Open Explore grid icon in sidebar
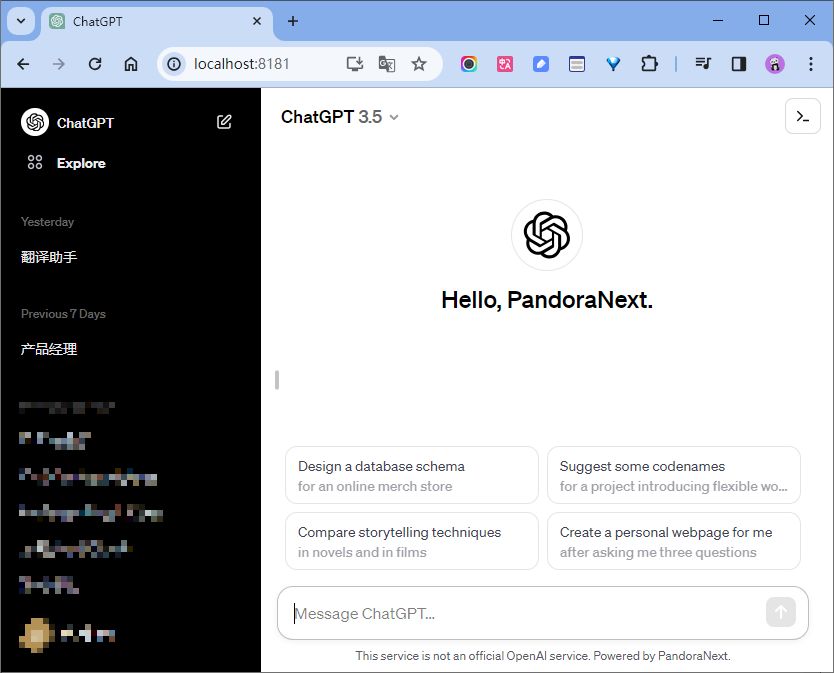834x673 pixels. pyautogui.click(x=35, y=162)
